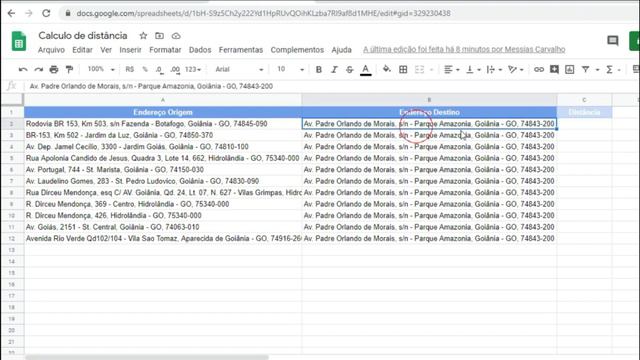640x360 pixels.
Task: Click the redo arrow icon
Action: [x=38, y=69]
